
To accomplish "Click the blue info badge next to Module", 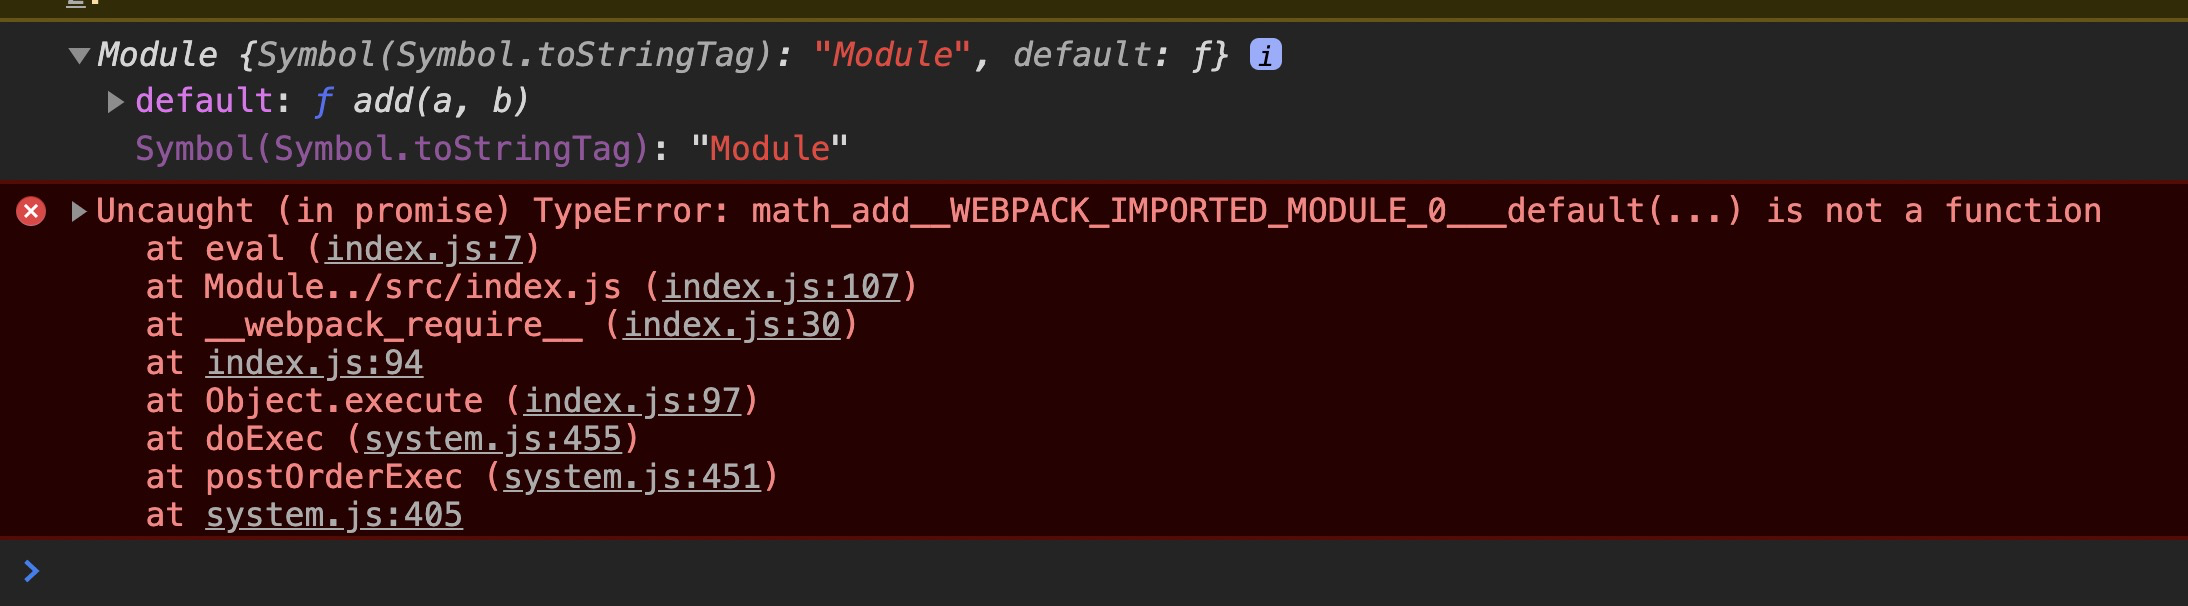I will pos(1264,54).
